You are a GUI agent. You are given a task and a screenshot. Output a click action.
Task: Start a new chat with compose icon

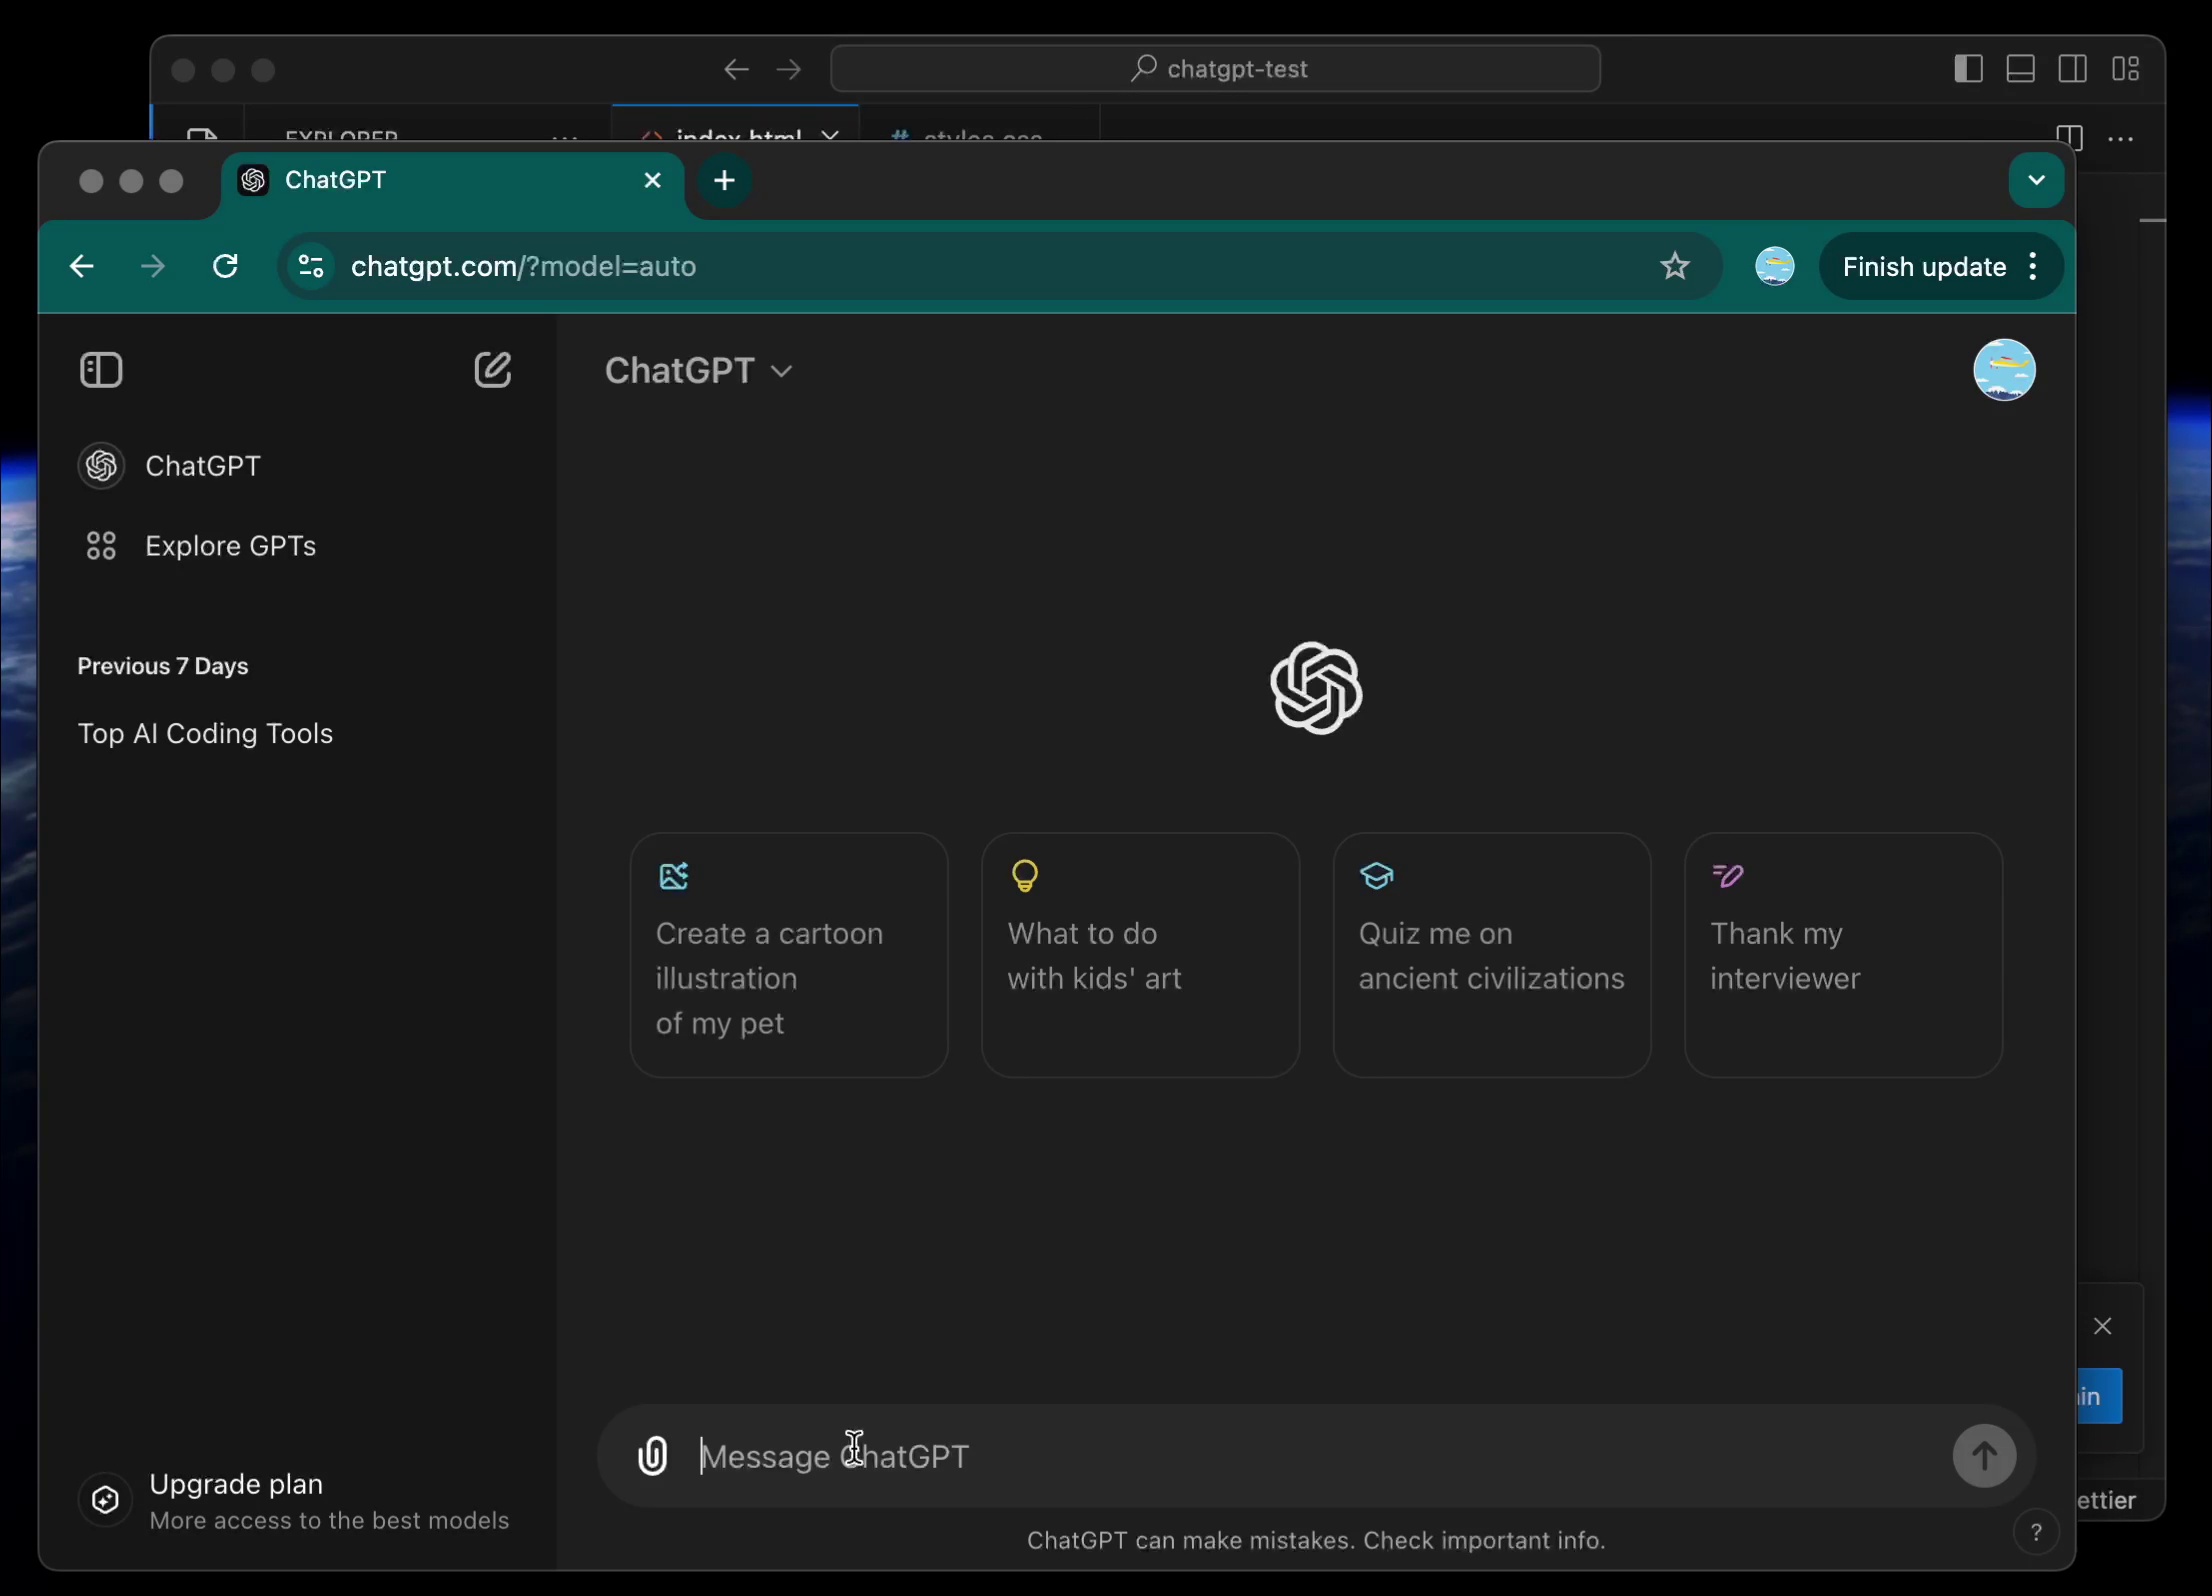click(x=492, y=370)
